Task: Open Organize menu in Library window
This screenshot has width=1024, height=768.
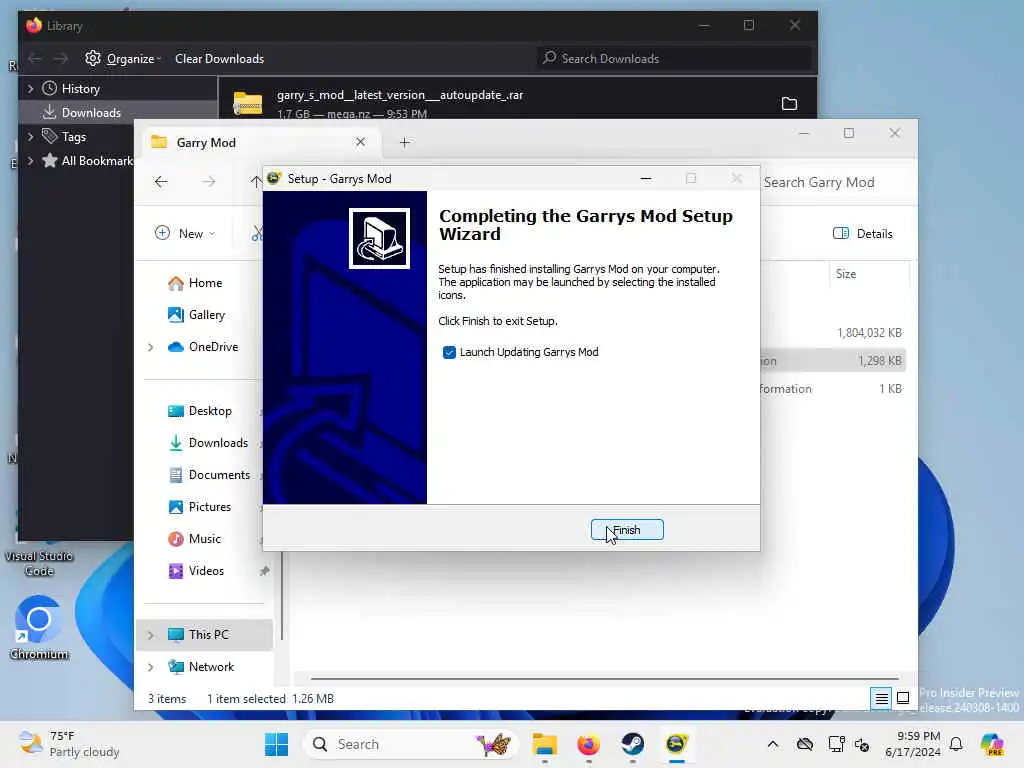Action: coord(123,59)
